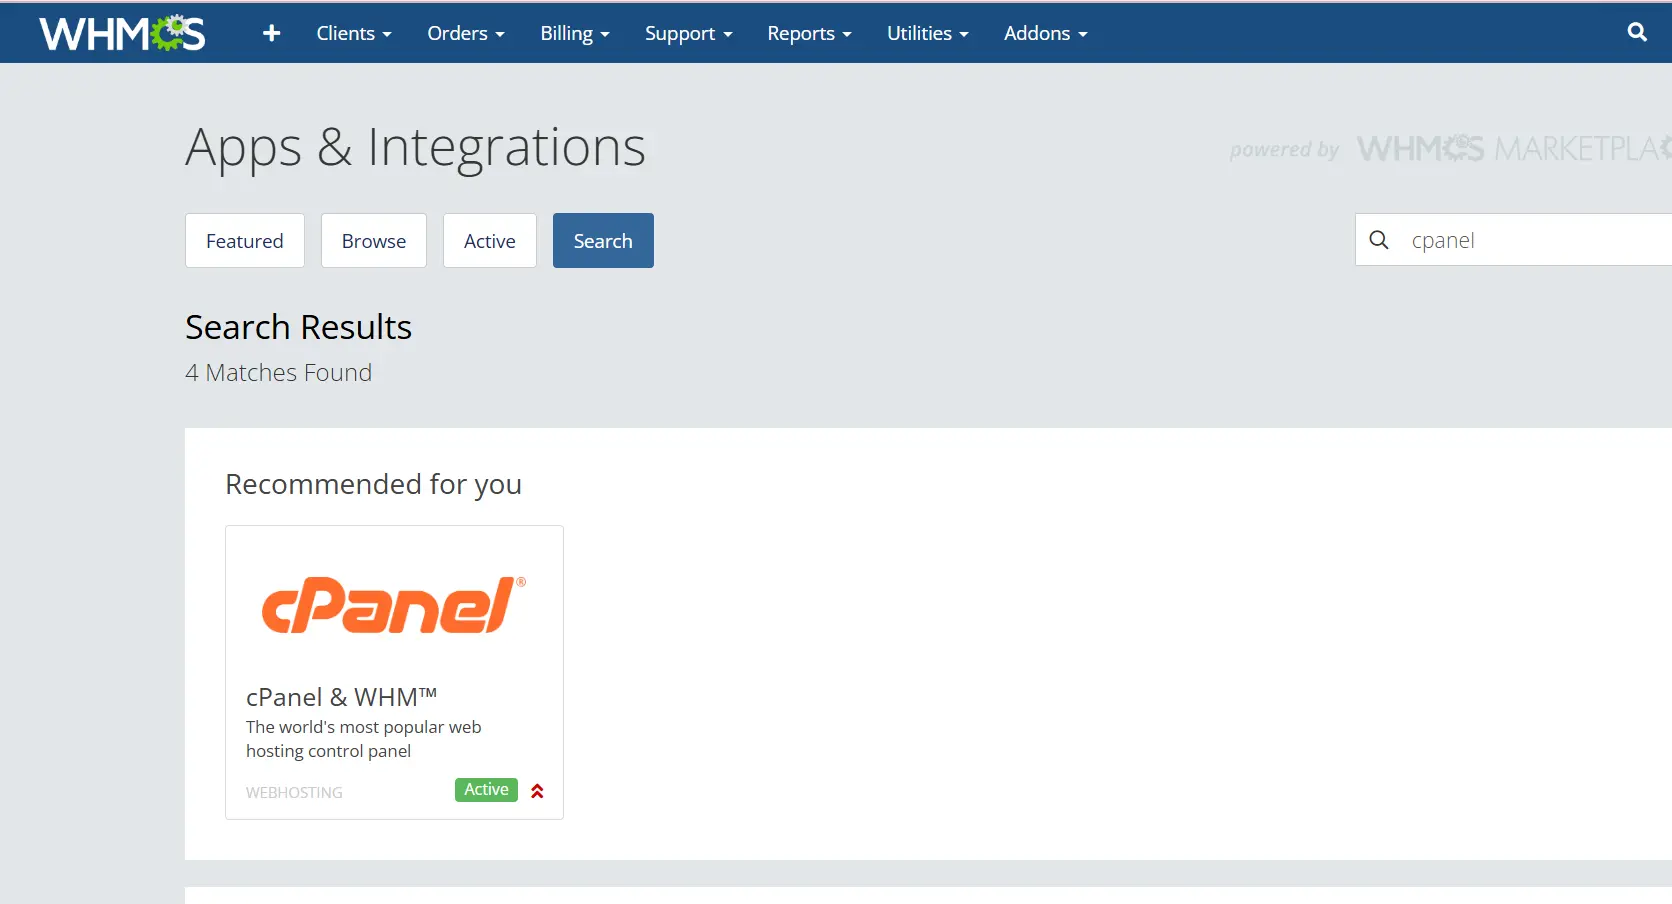Image resolution: width=1672 pixels, height=904 pixels.
Task: Click the WHMCS logo in the header
Action: click(122, 33)
